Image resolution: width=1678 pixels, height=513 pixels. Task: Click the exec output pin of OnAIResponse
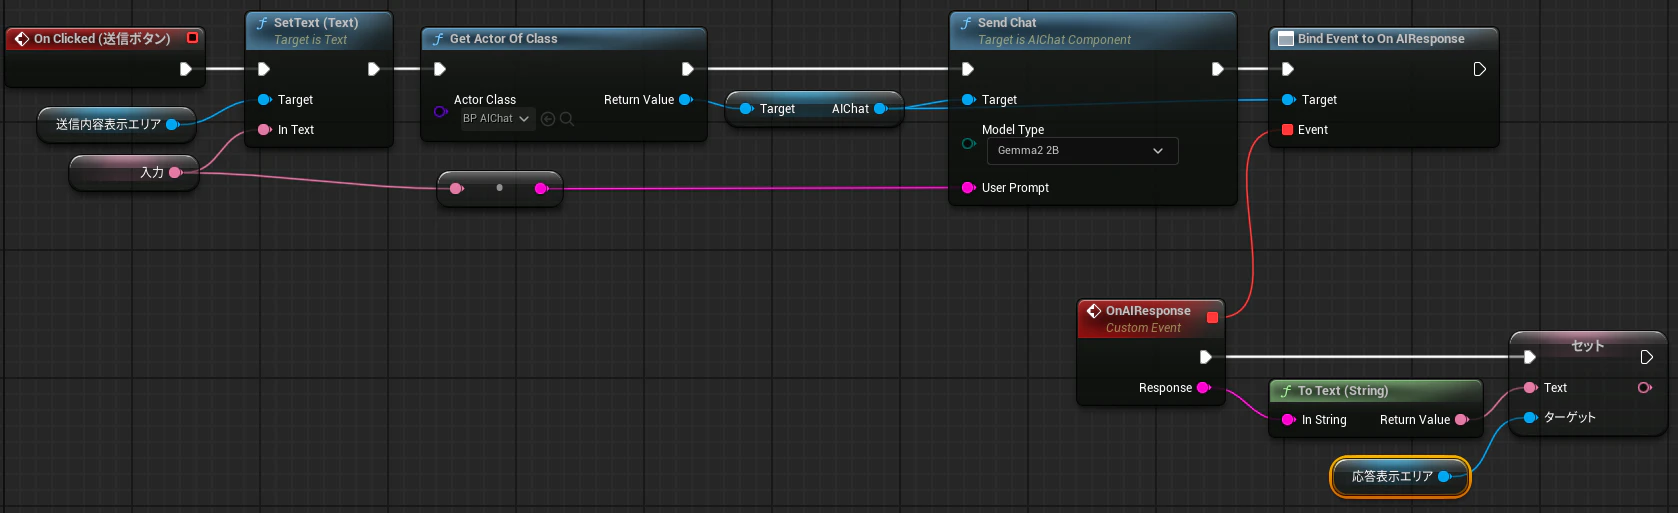point(1205,357)
